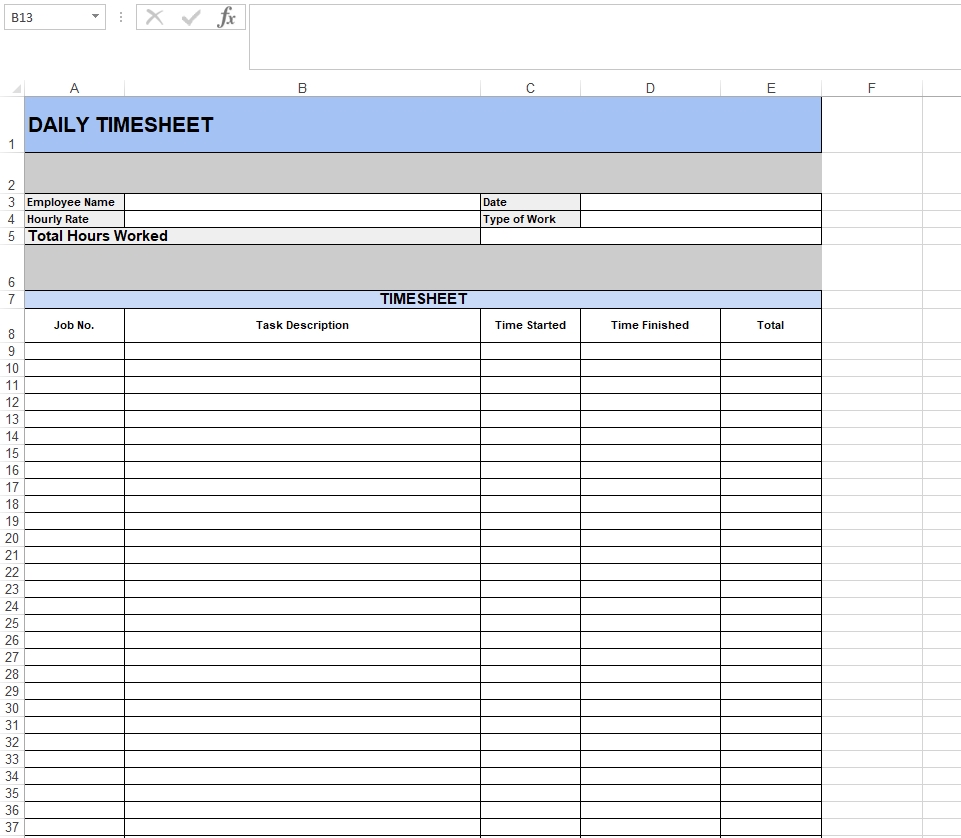Select column B header
The height and width of the screenshot is (838, 961).
302,88
